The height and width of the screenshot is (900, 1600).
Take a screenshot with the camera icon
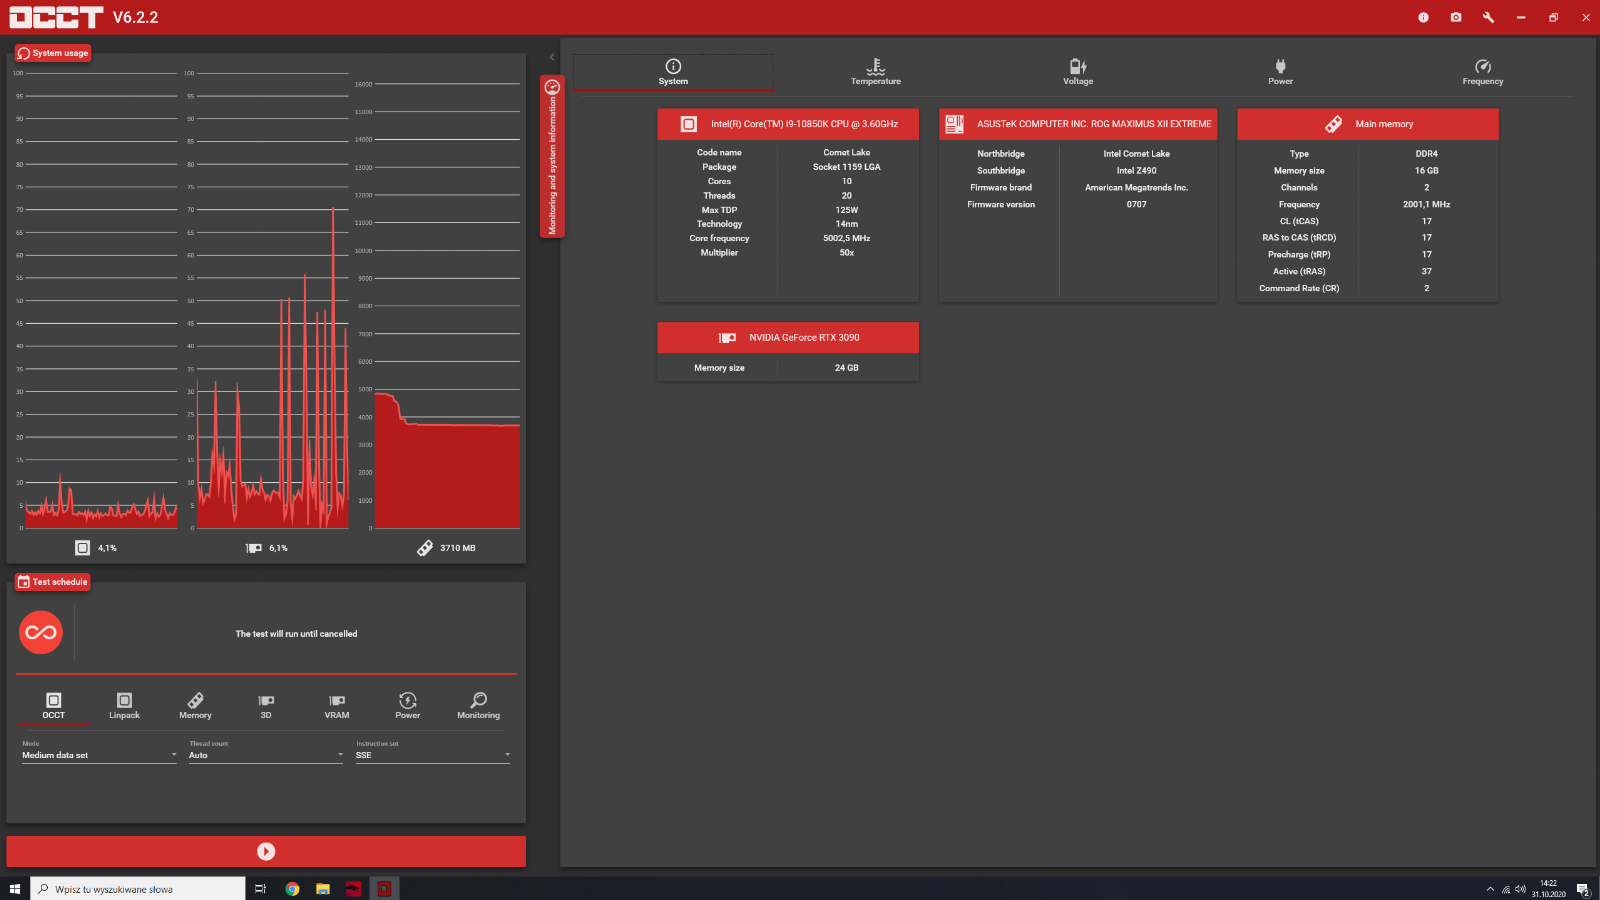1456,17
